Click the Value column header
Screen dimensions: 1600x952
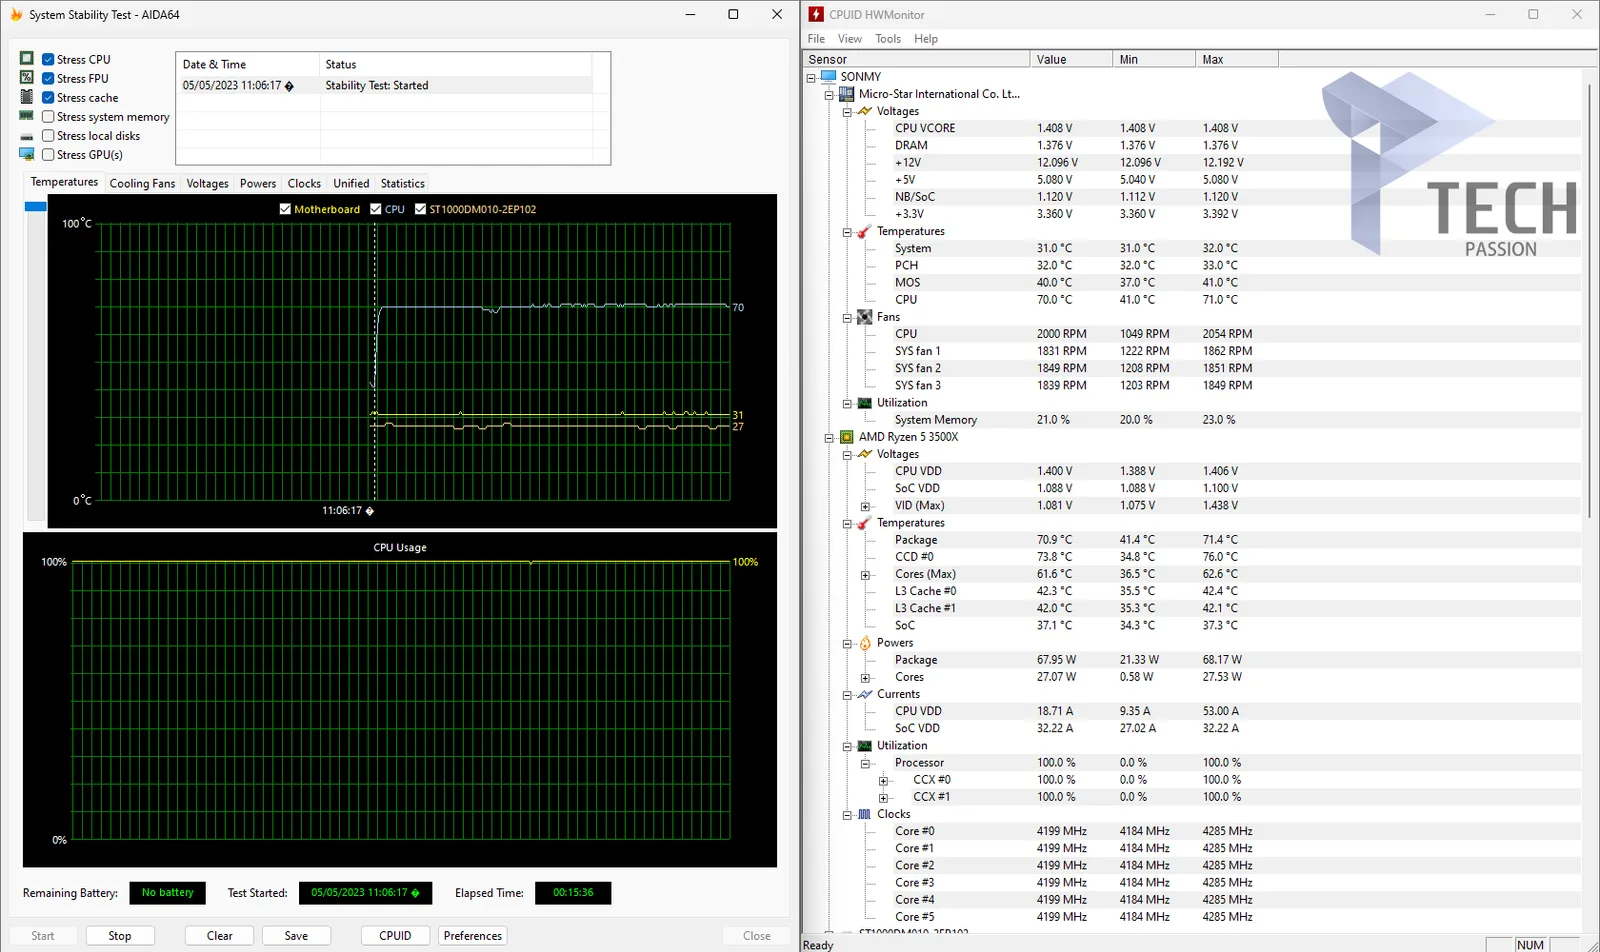pos(1070,59)
